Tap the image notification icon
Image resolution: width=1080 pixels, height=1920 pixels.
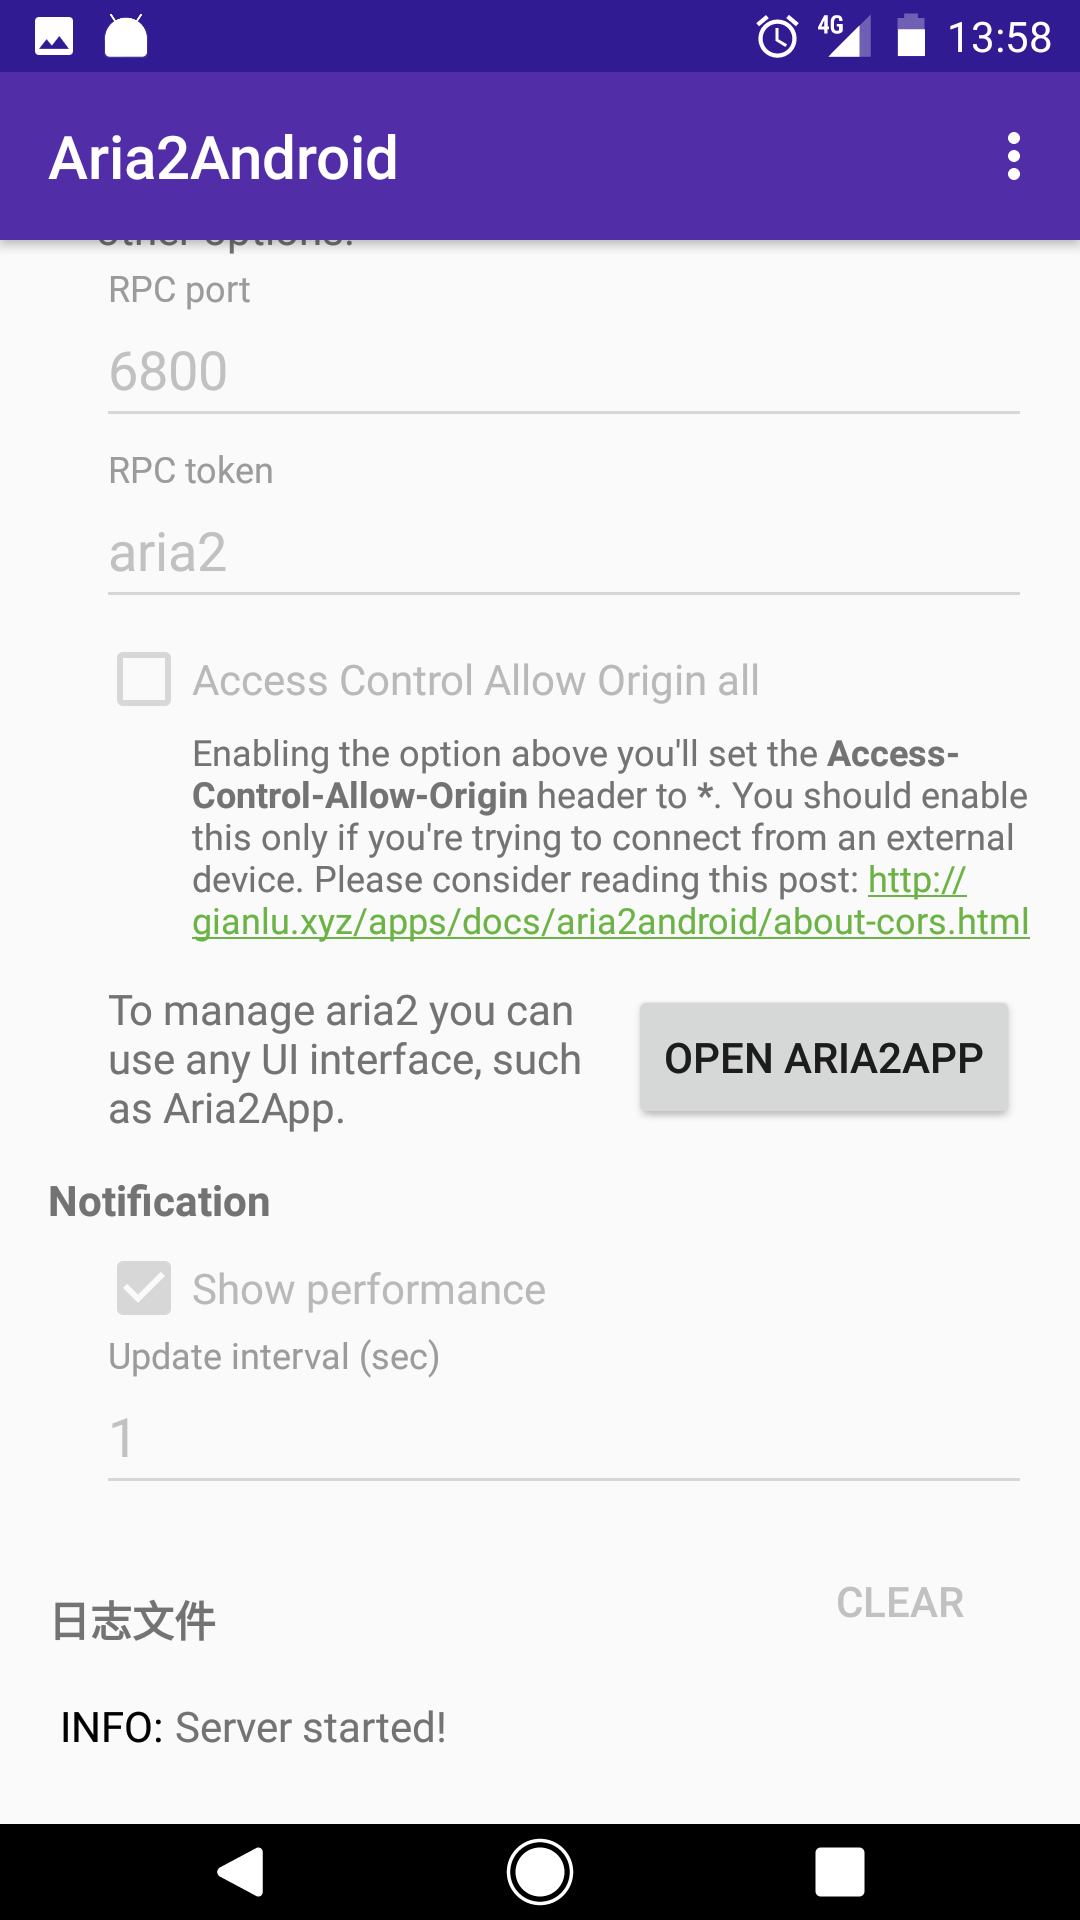tap(54, 37)
